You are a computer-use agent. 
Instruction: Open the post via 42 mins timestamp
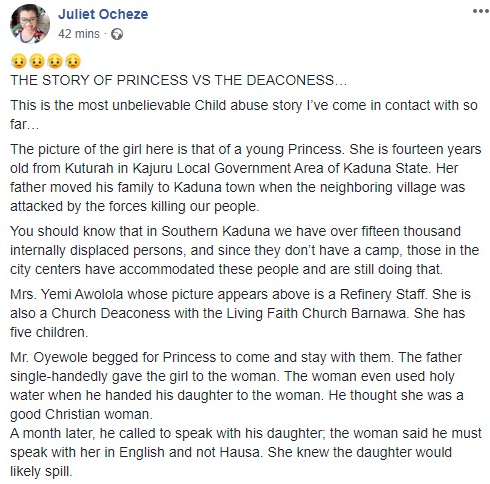click(x=79, y=34)
